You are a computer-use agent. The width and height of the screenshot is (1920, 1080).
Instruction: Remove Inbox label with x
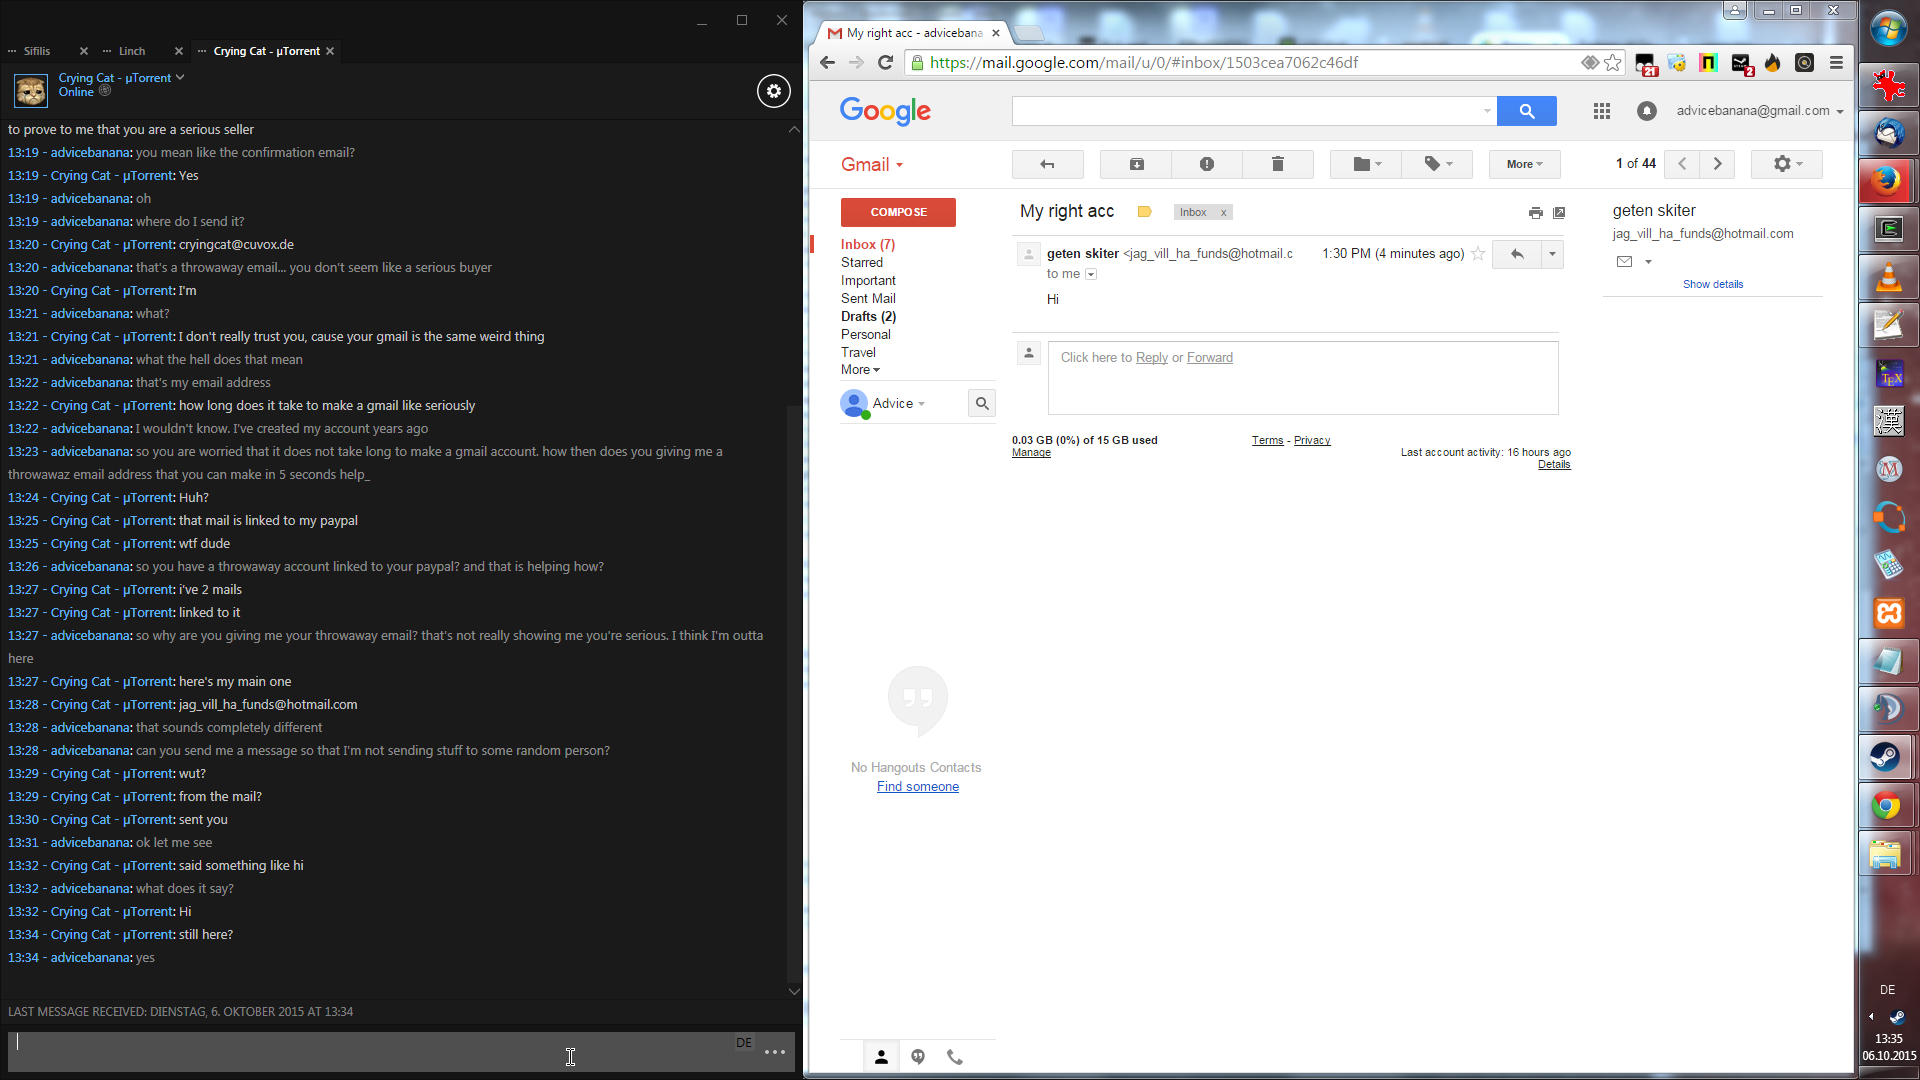1223,213
